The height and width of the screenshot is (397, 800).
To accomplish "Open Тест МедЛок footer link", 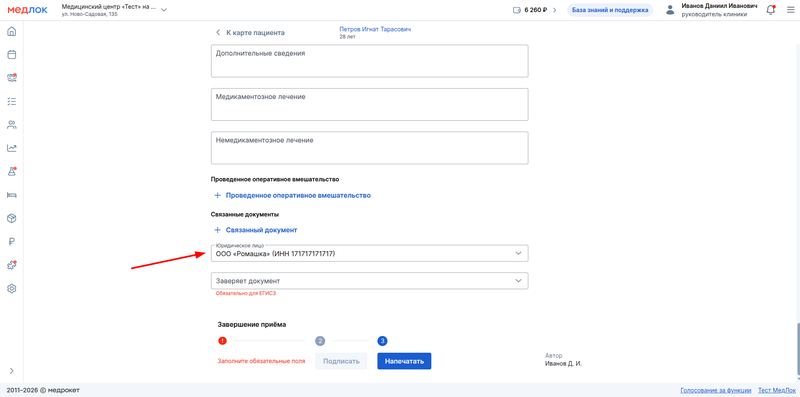I will 776,390.
